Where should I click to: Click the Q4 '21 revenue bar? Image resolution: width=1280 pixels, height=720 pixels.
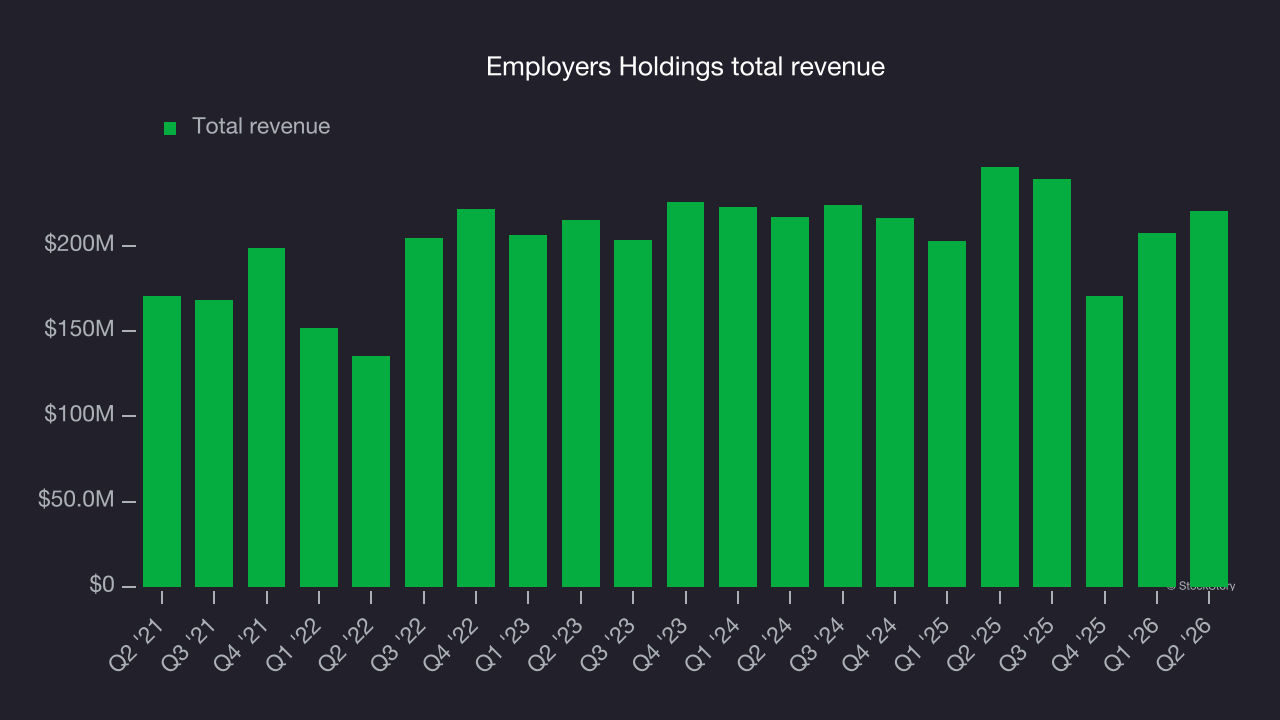coord(267,417)
